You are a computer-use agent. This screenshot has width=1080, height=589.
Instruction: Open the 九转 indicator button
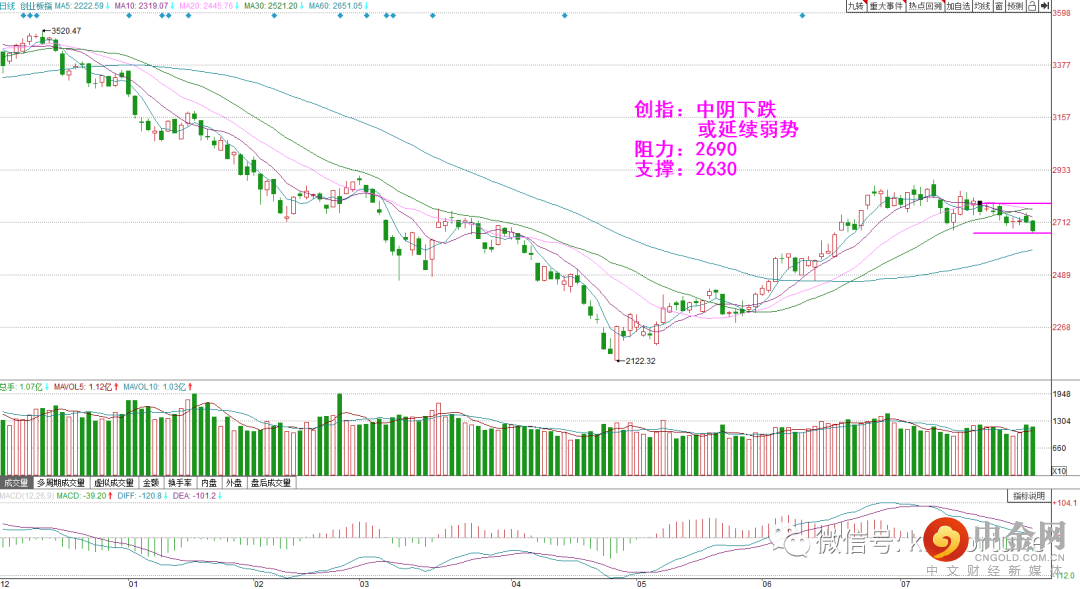[x=855, y=6]
